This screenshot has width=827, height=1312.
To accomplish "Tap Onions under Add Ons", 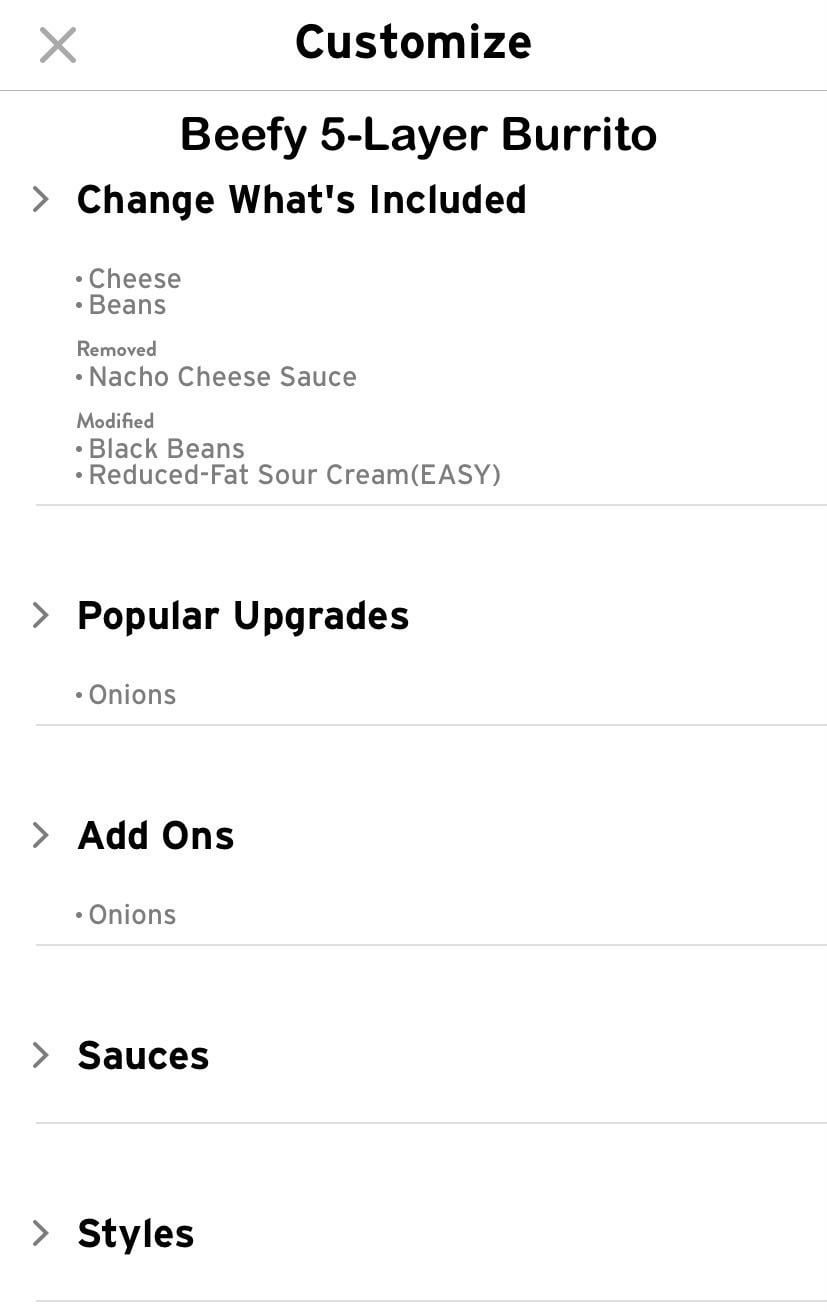I will [132, 915].
